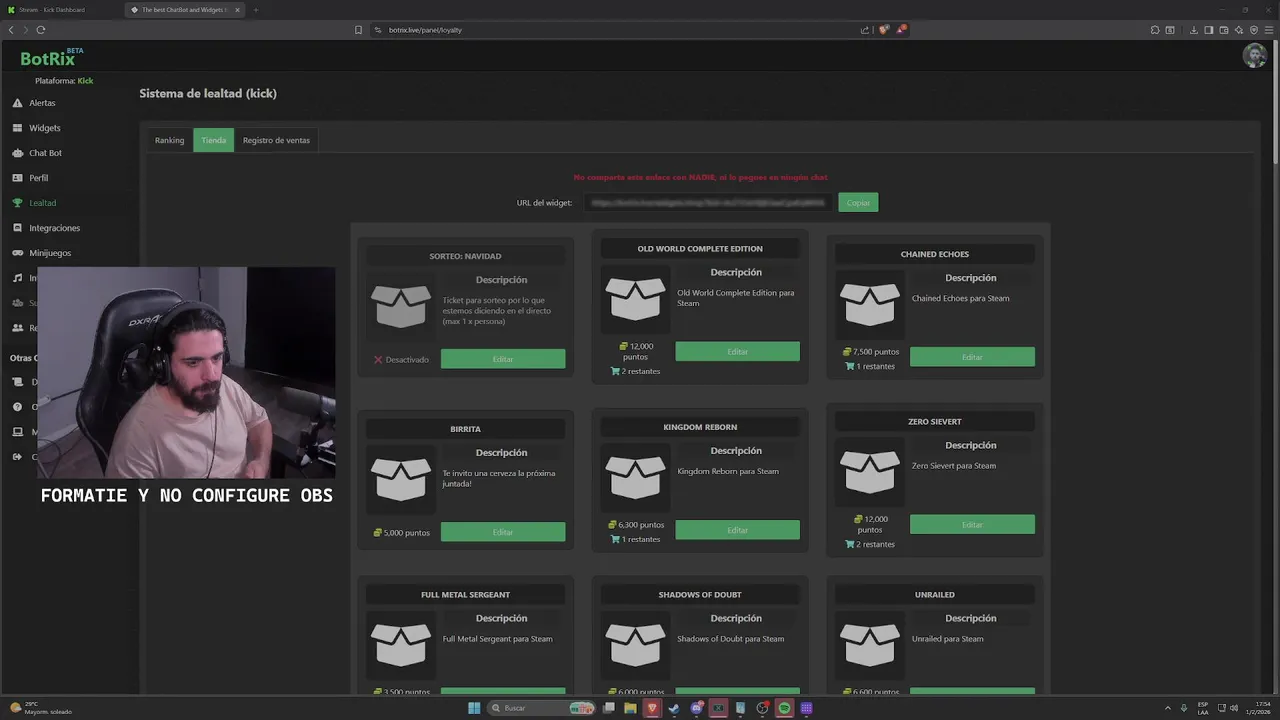The image size is (1280, 720).
Task: Click the Old World Complete Edition box image
Action: pos(635,298)
